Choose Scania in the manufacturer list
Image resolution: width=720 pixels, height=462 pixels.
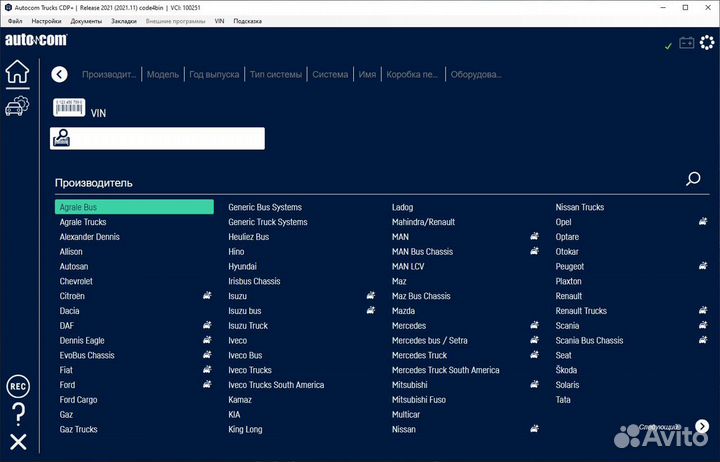tap(567, 326)
